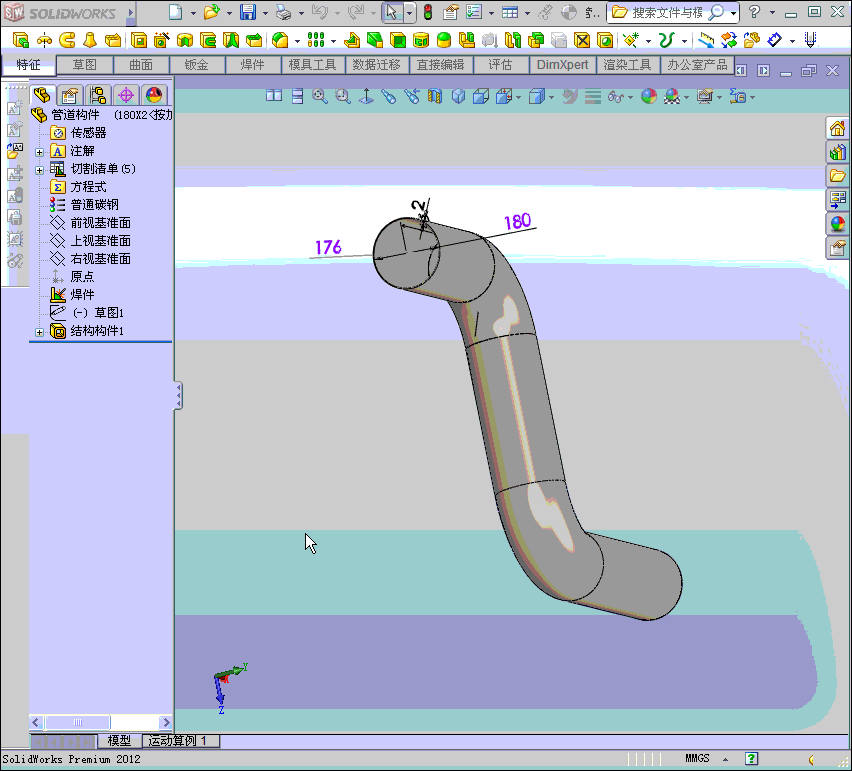The image size is (852, 771).
Task: Open the search box dropdown arrow
Action: coord(734,13)
